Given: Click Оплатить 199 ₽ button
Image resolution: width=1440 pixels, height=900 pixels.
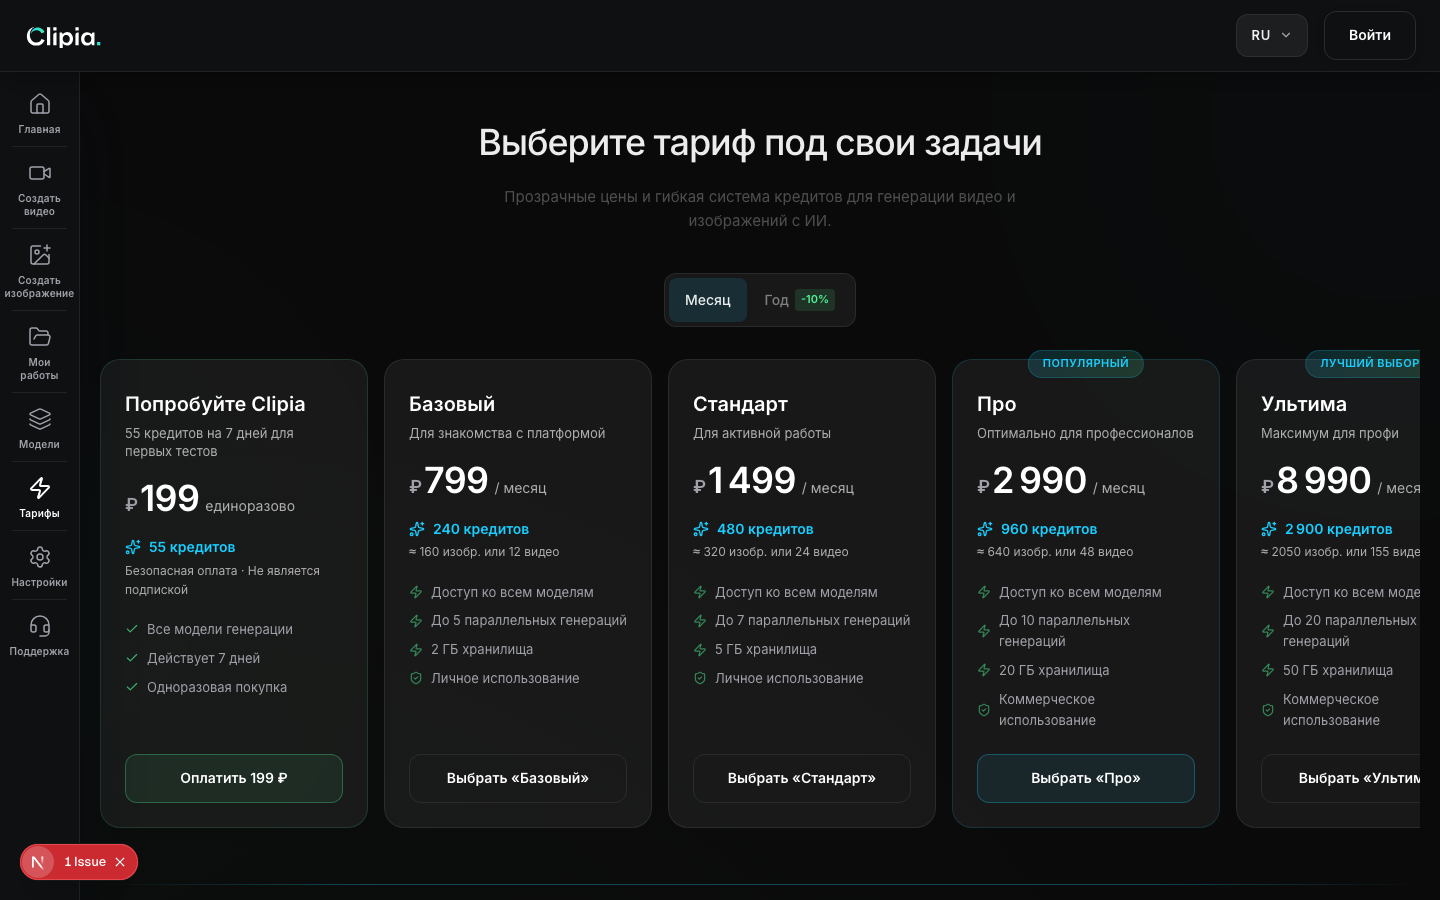Looking at the screenshot, I should click(234, 778).
